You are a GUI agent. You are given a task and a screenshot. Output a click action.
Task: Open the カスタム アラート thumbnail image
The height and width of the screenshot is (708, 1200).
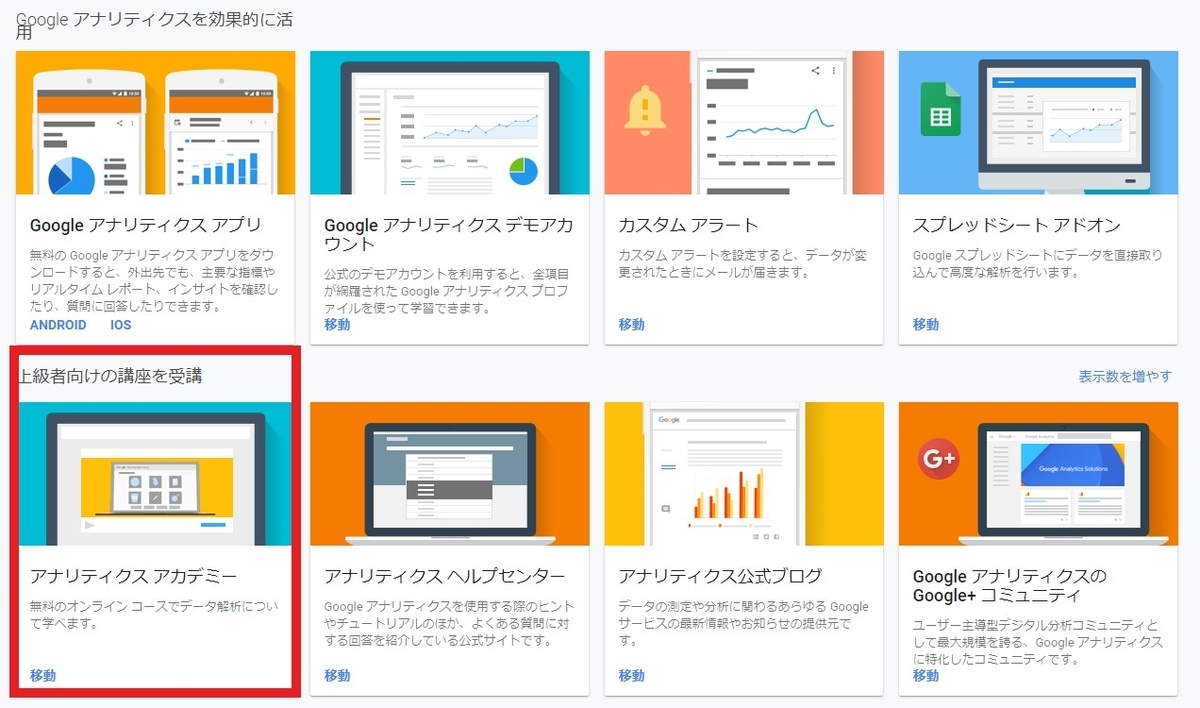tap(743, 122)
